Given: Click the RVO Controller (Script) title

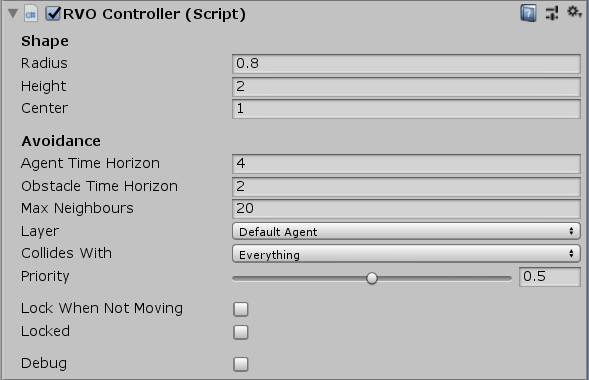Looking at the screenshot, I should click(154, 14).
